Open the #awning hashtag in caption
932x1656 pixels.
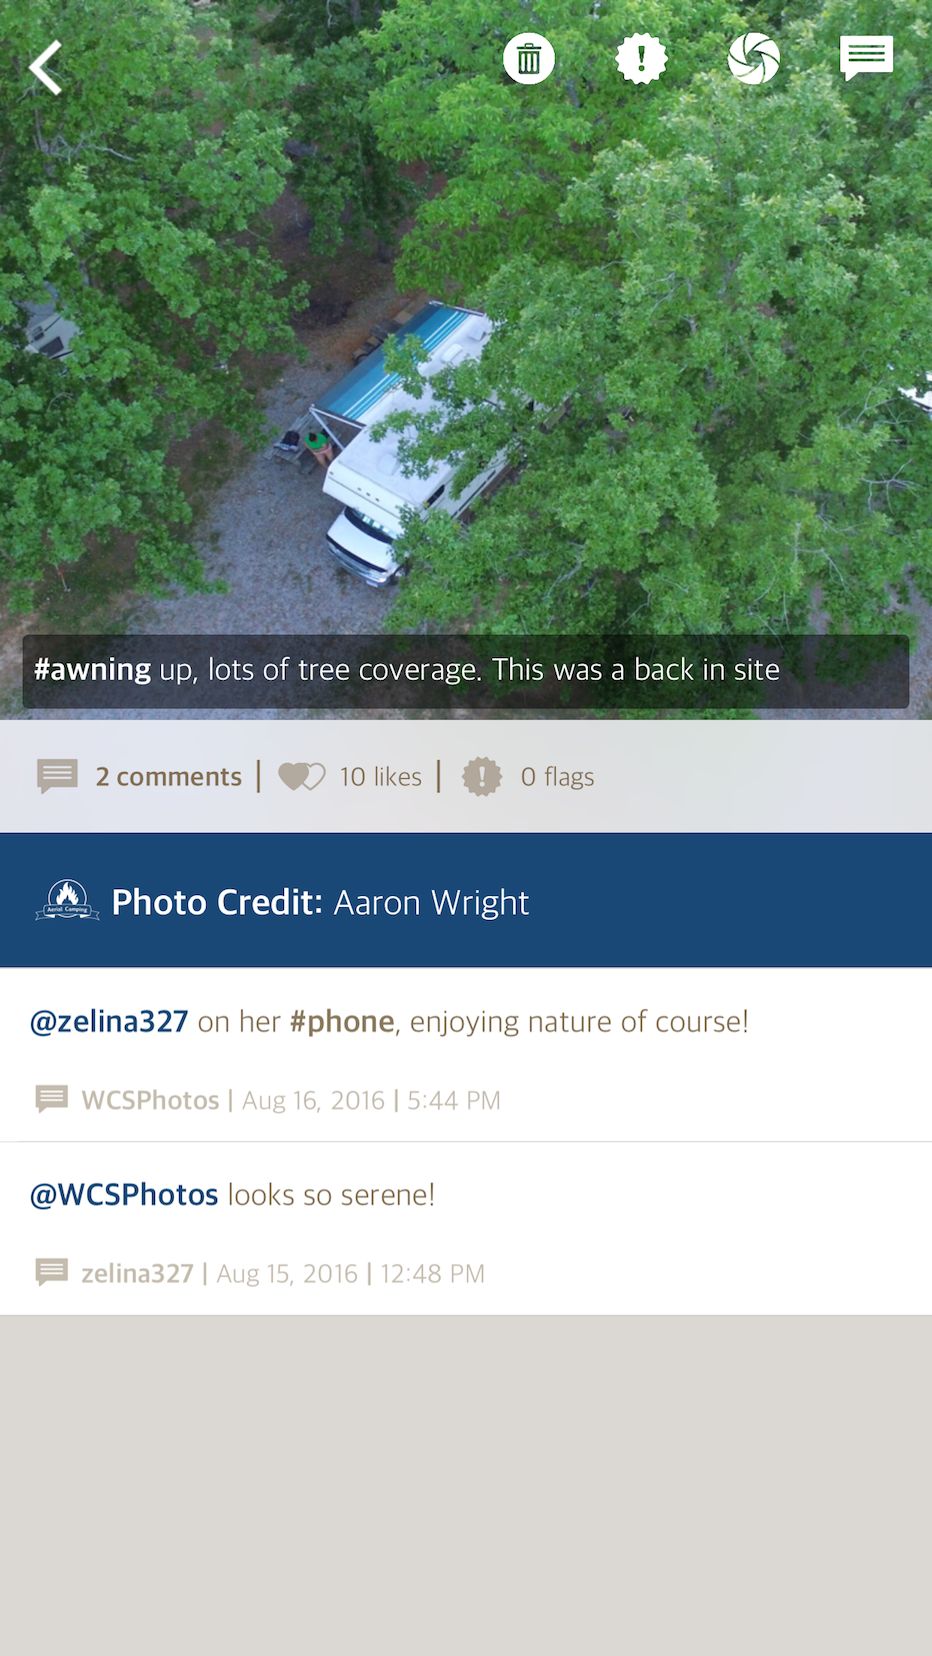click(x=92, y=669)
